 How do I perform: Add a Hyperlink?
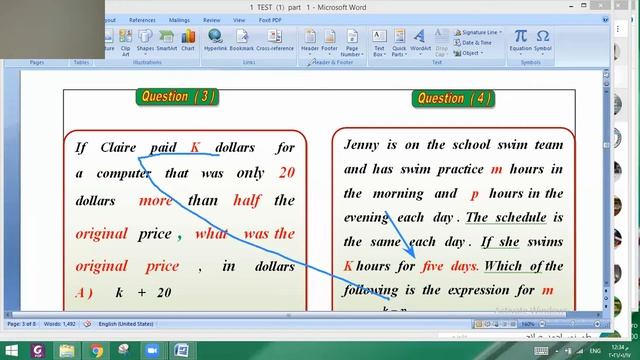(215, 40)
